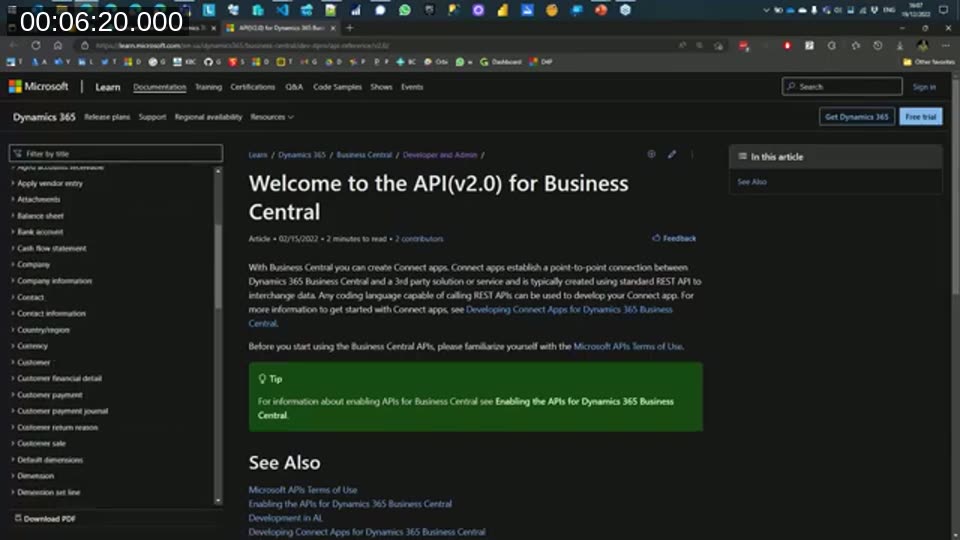Screen dimensions: 960x540
Task: Expand Bank account tree node
Action: pyautogui.click(x=13, y=231)
